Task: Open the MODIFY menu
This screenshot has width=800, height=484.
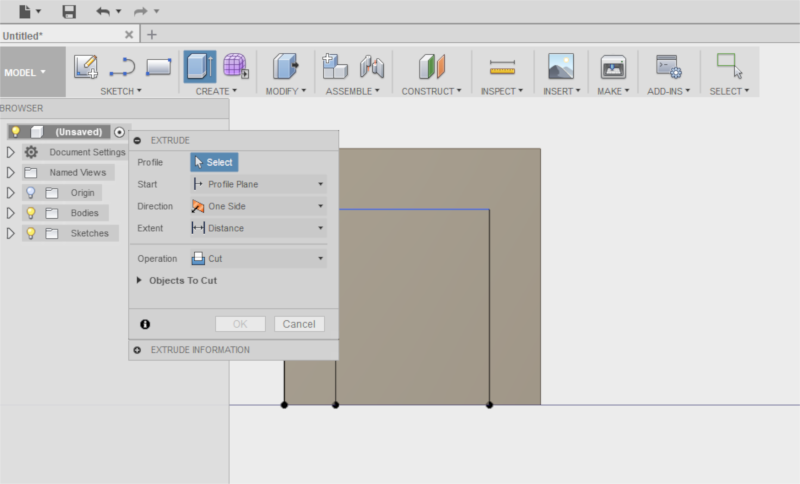Action: [286, 91]
